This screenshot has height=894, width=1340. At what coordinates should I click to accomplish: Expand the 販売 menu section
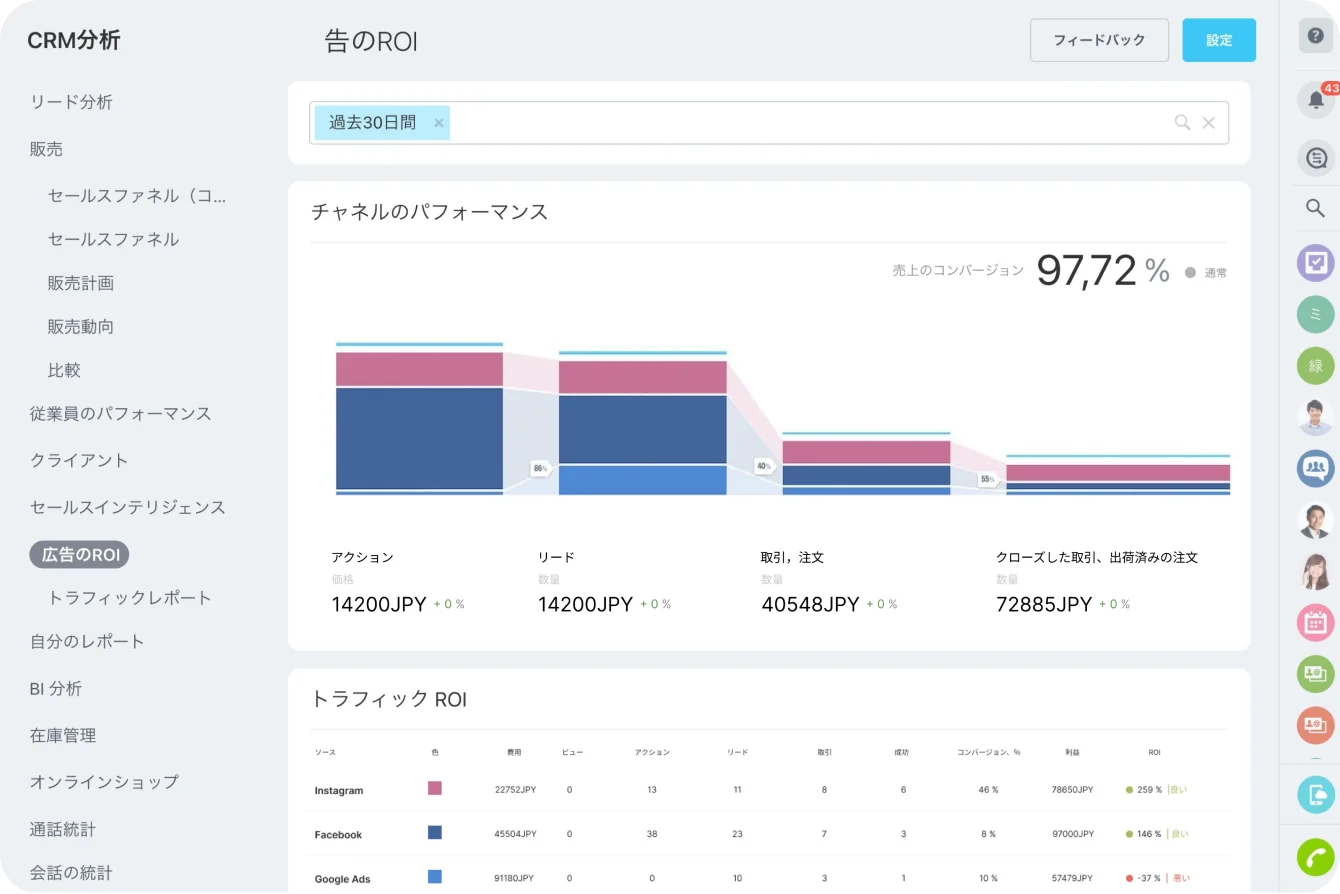(46, 149)
